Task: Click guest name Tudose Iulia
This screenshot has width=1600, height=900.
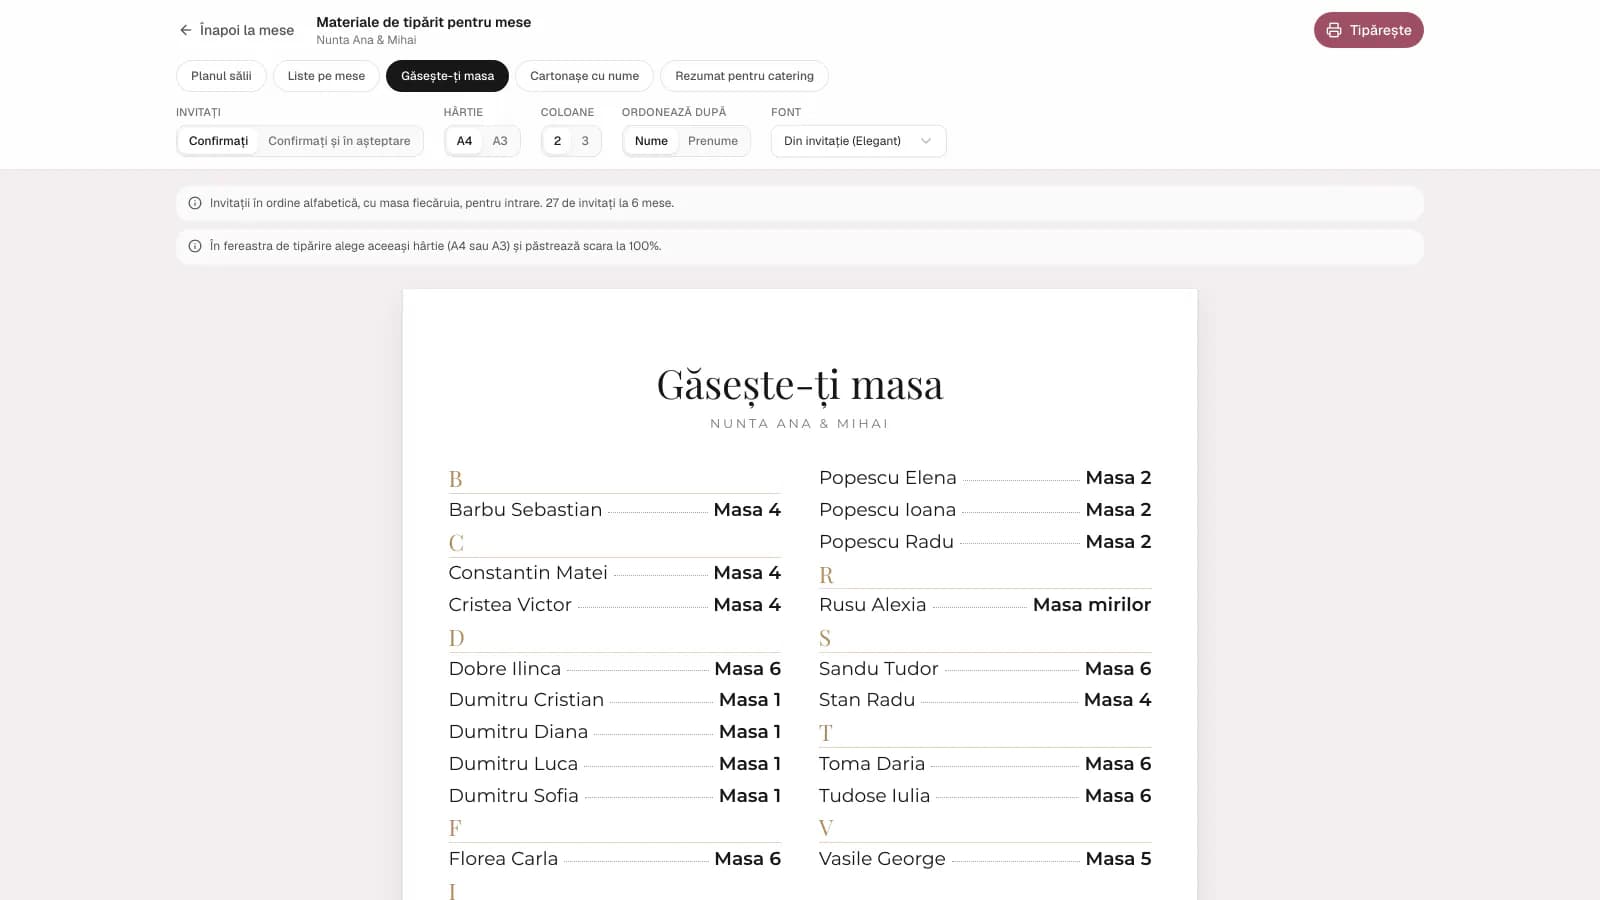Action: click(x=875, y=796)
